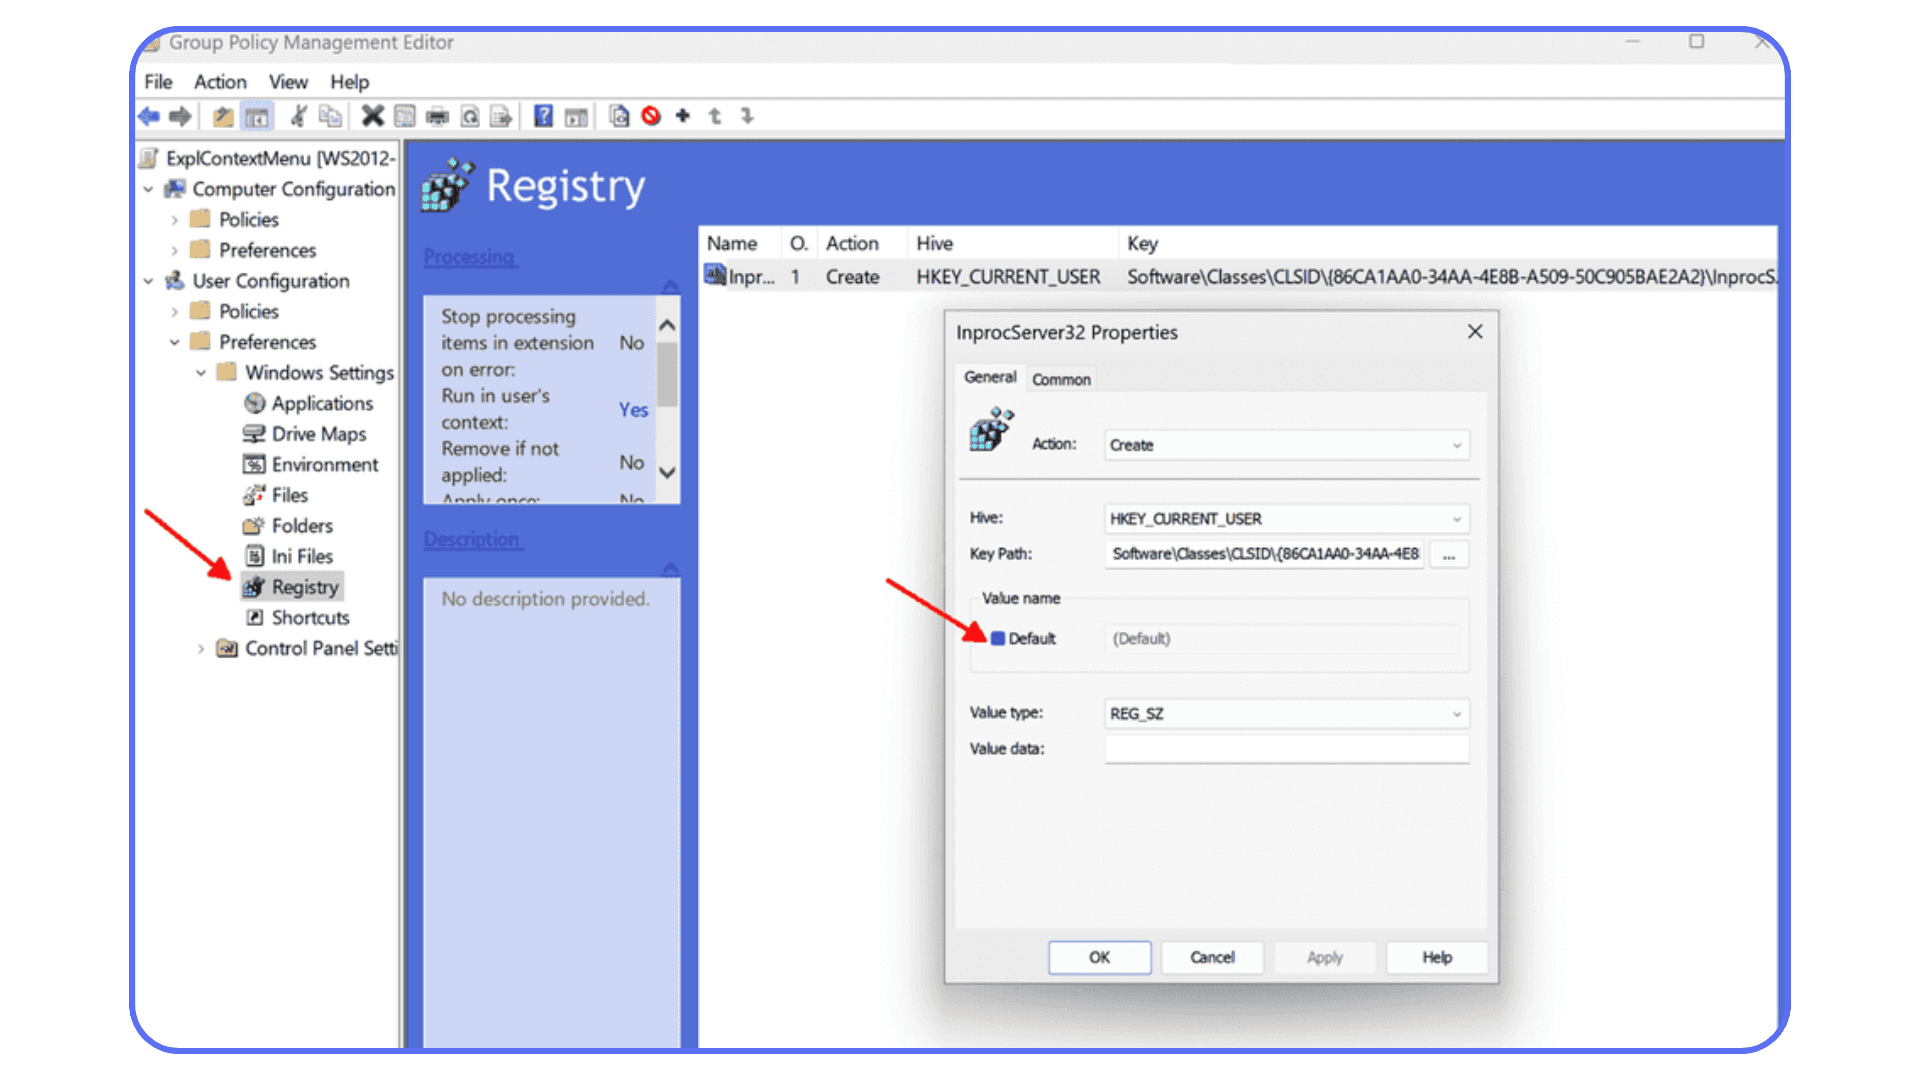Click the Forward navigation arrow icon
This screenshot has height=1080, width=1920.
[x=181, y=116]
